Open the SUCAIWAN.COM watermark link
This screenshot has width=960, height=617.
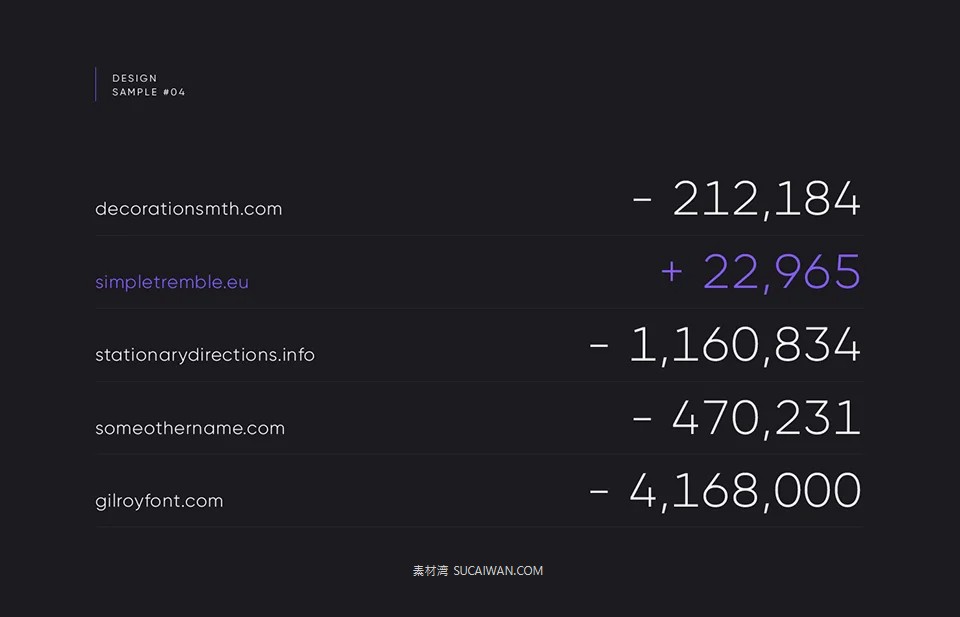[498, 571]
